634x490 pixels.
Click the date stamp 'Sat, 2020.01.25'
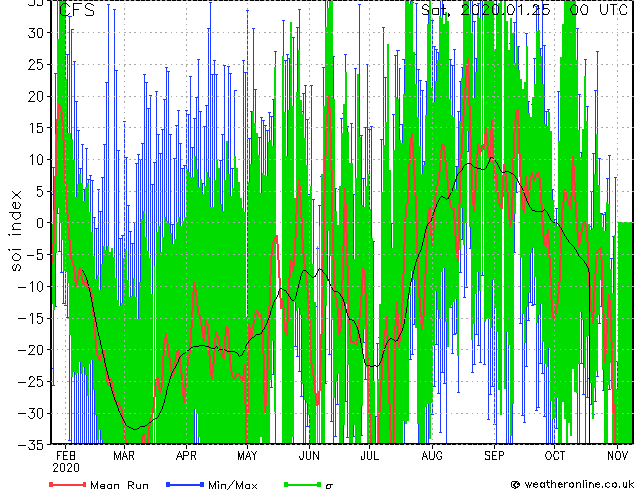pyautogui.click(x=486, y=10)
